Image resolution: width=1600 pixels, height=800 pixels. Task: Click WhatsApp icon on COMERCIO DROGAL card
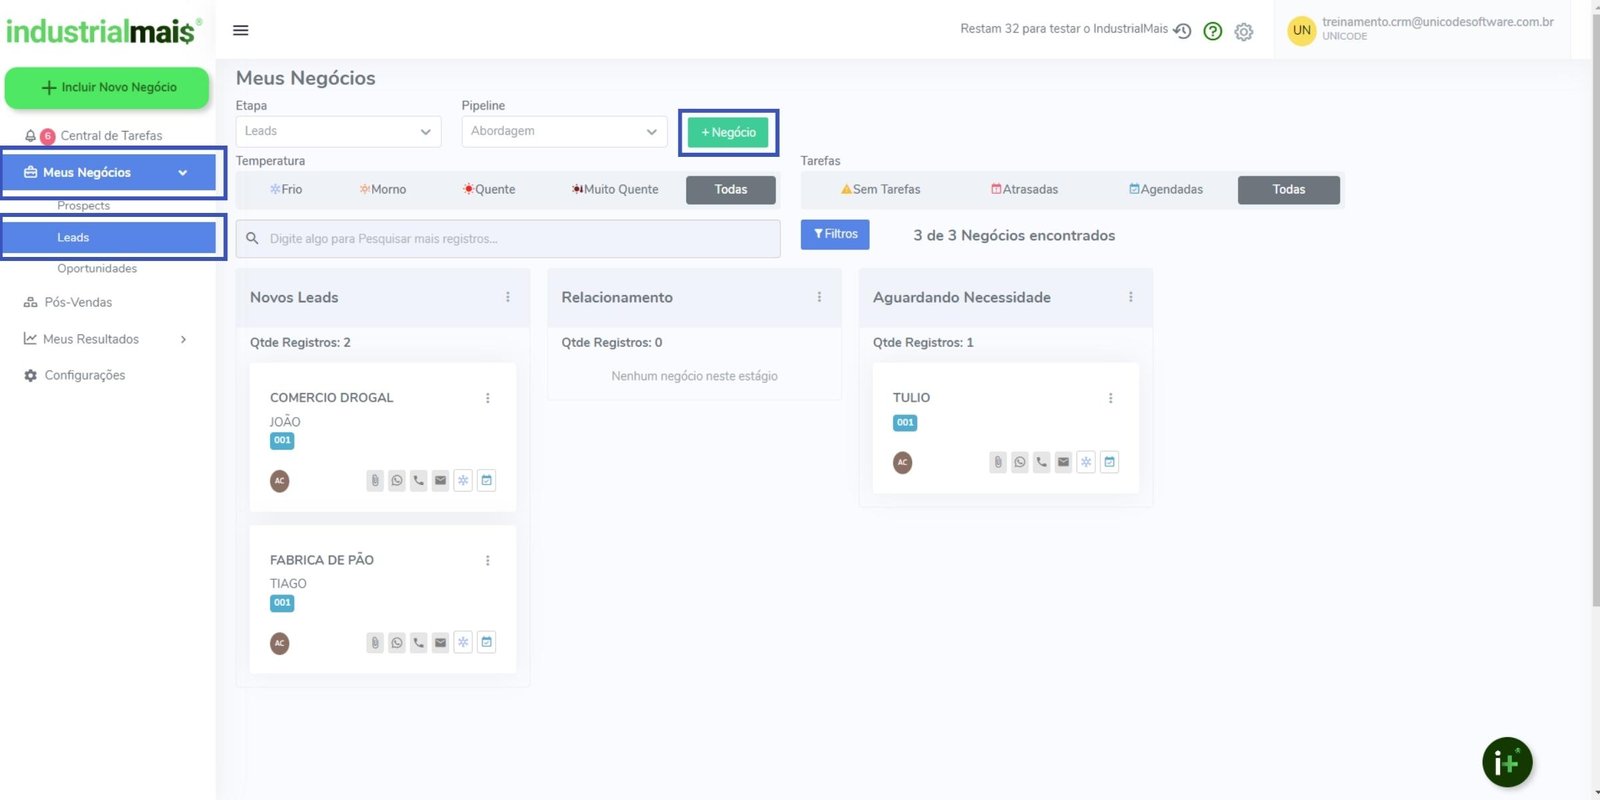click(397, 481)
